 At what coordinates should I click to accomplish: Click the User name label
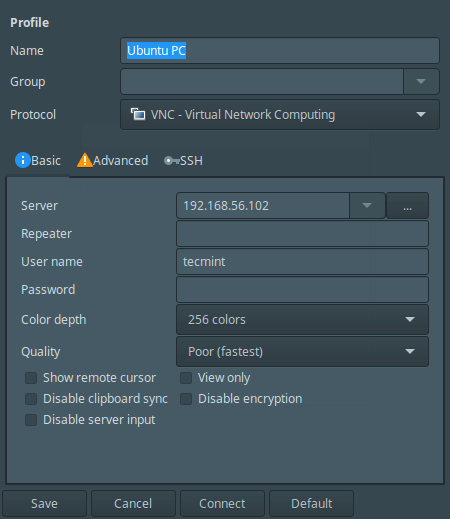click(x=52, y=261)
